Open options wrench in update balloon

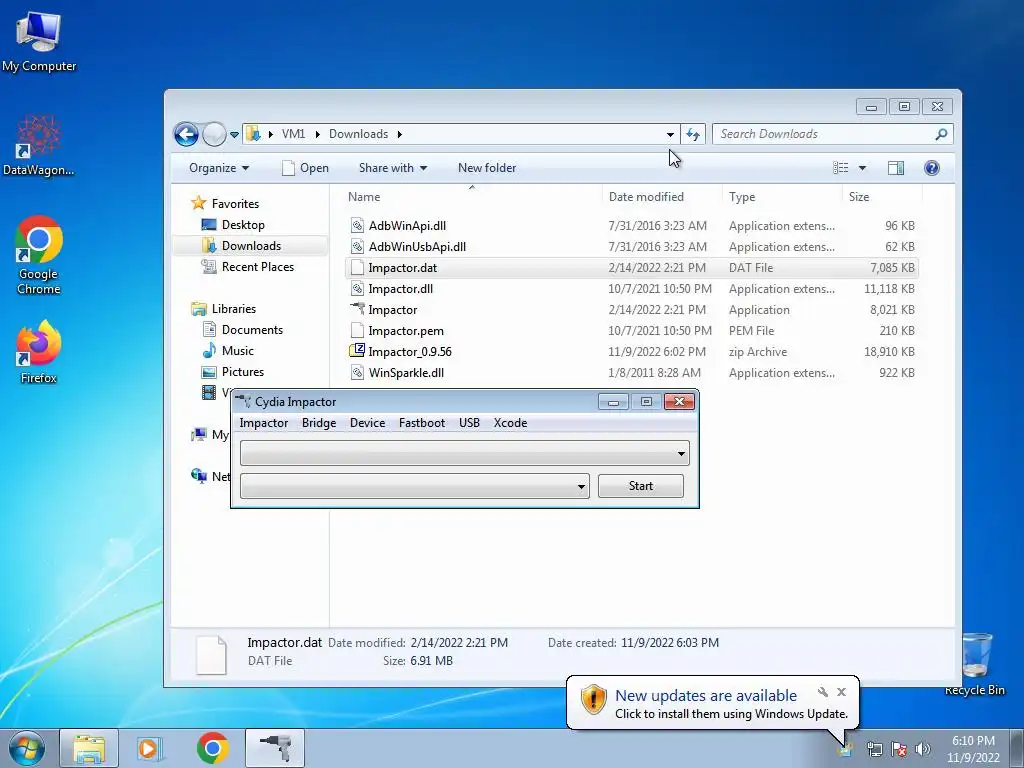[x=823, y=692]
